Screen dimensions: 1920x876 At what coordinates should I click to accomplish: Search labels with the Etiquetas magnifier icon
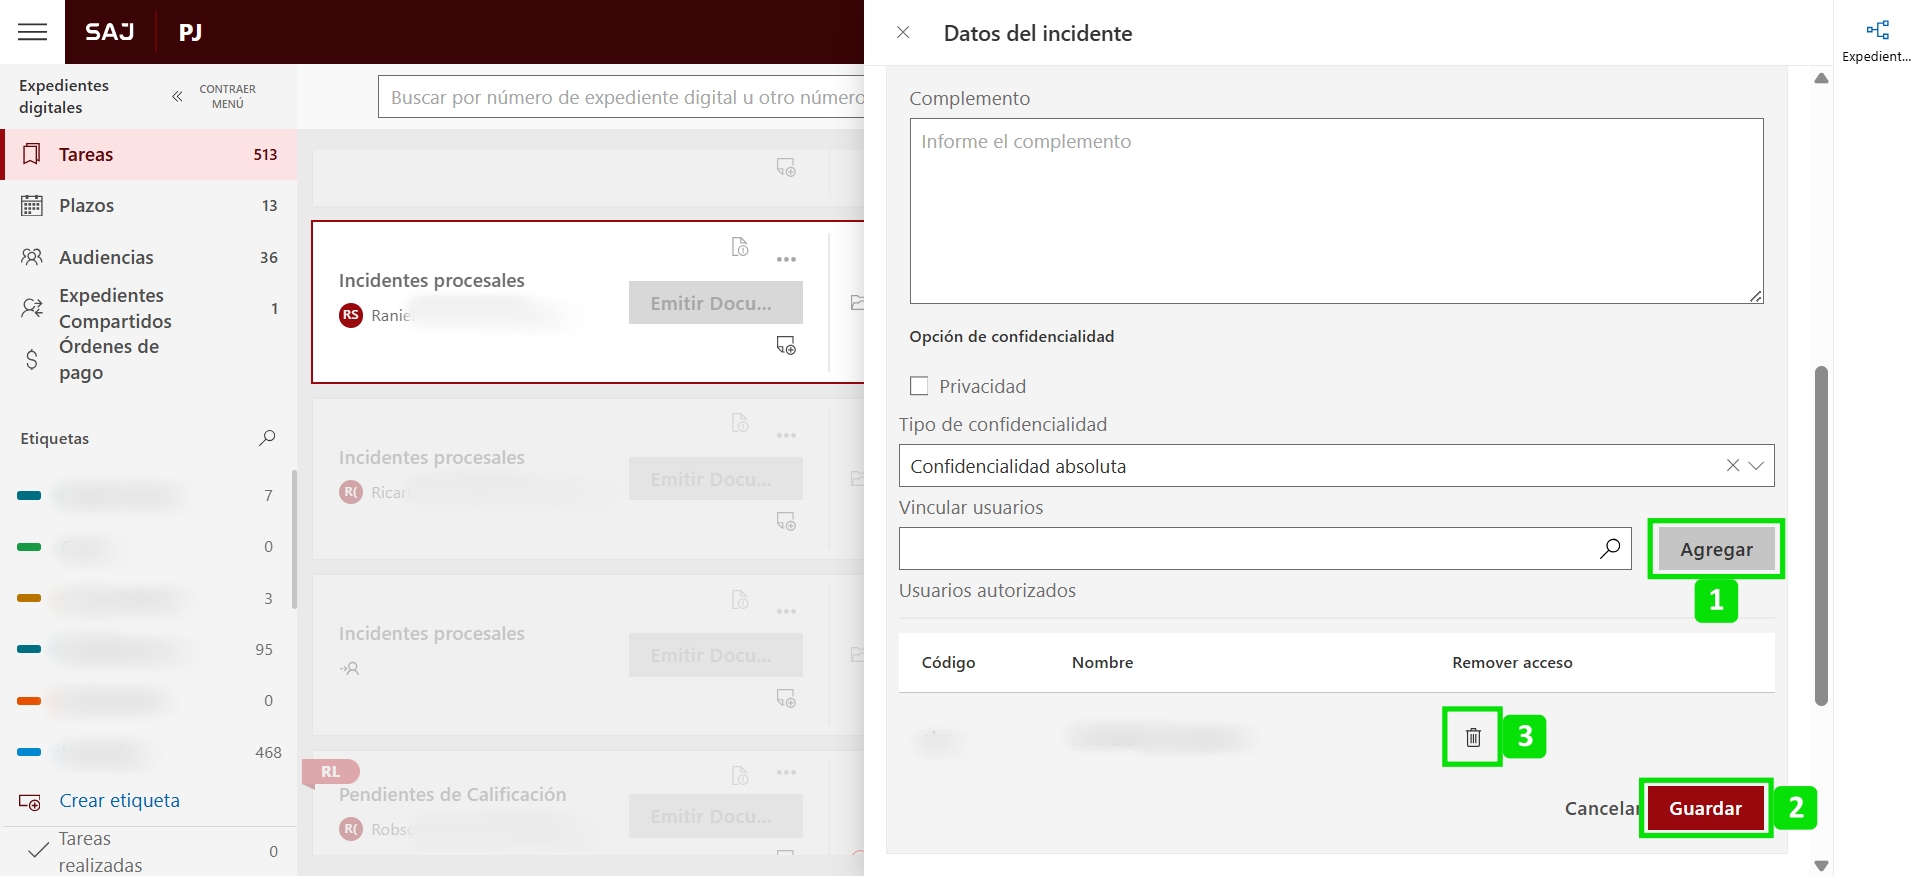coord(267,438)
